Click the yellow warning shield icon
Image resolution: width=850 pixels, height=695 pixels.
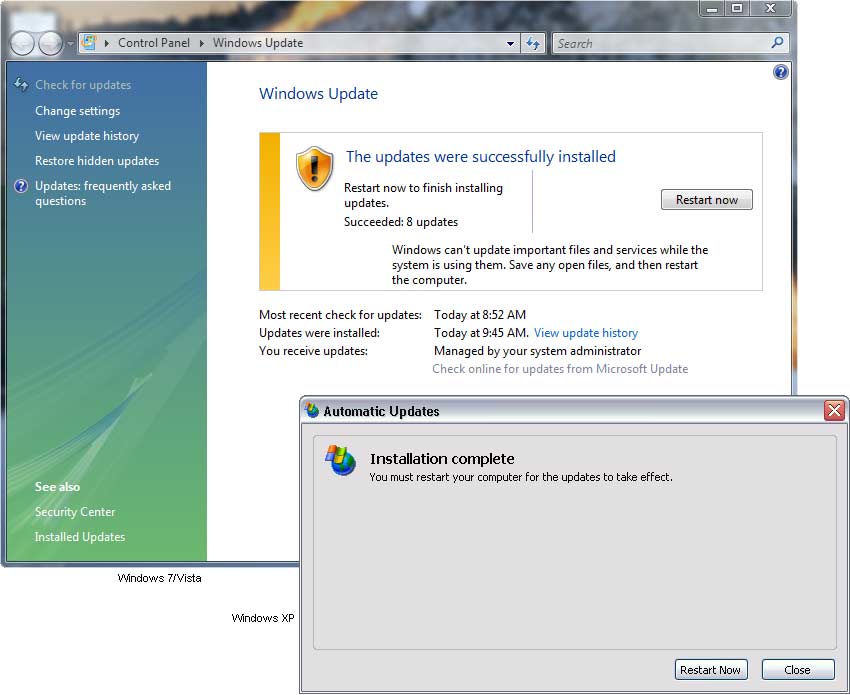314,169
